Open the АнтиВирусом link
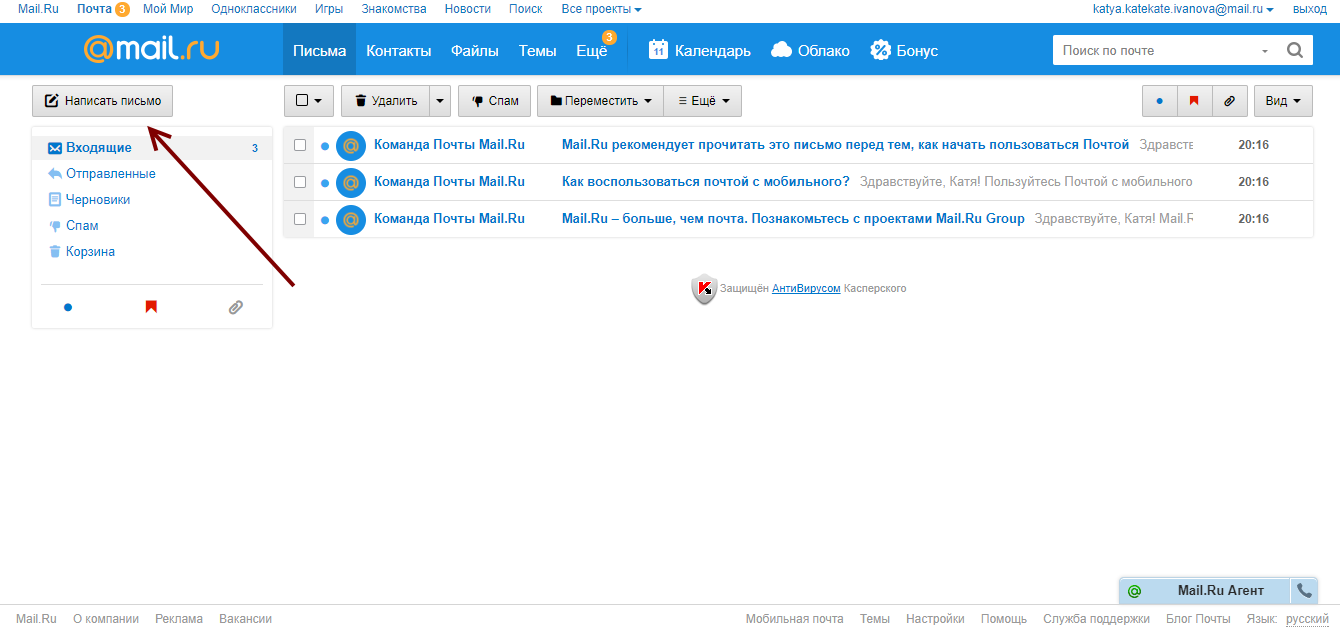This screenshot has height=628, width=1340. coord(806,288)
